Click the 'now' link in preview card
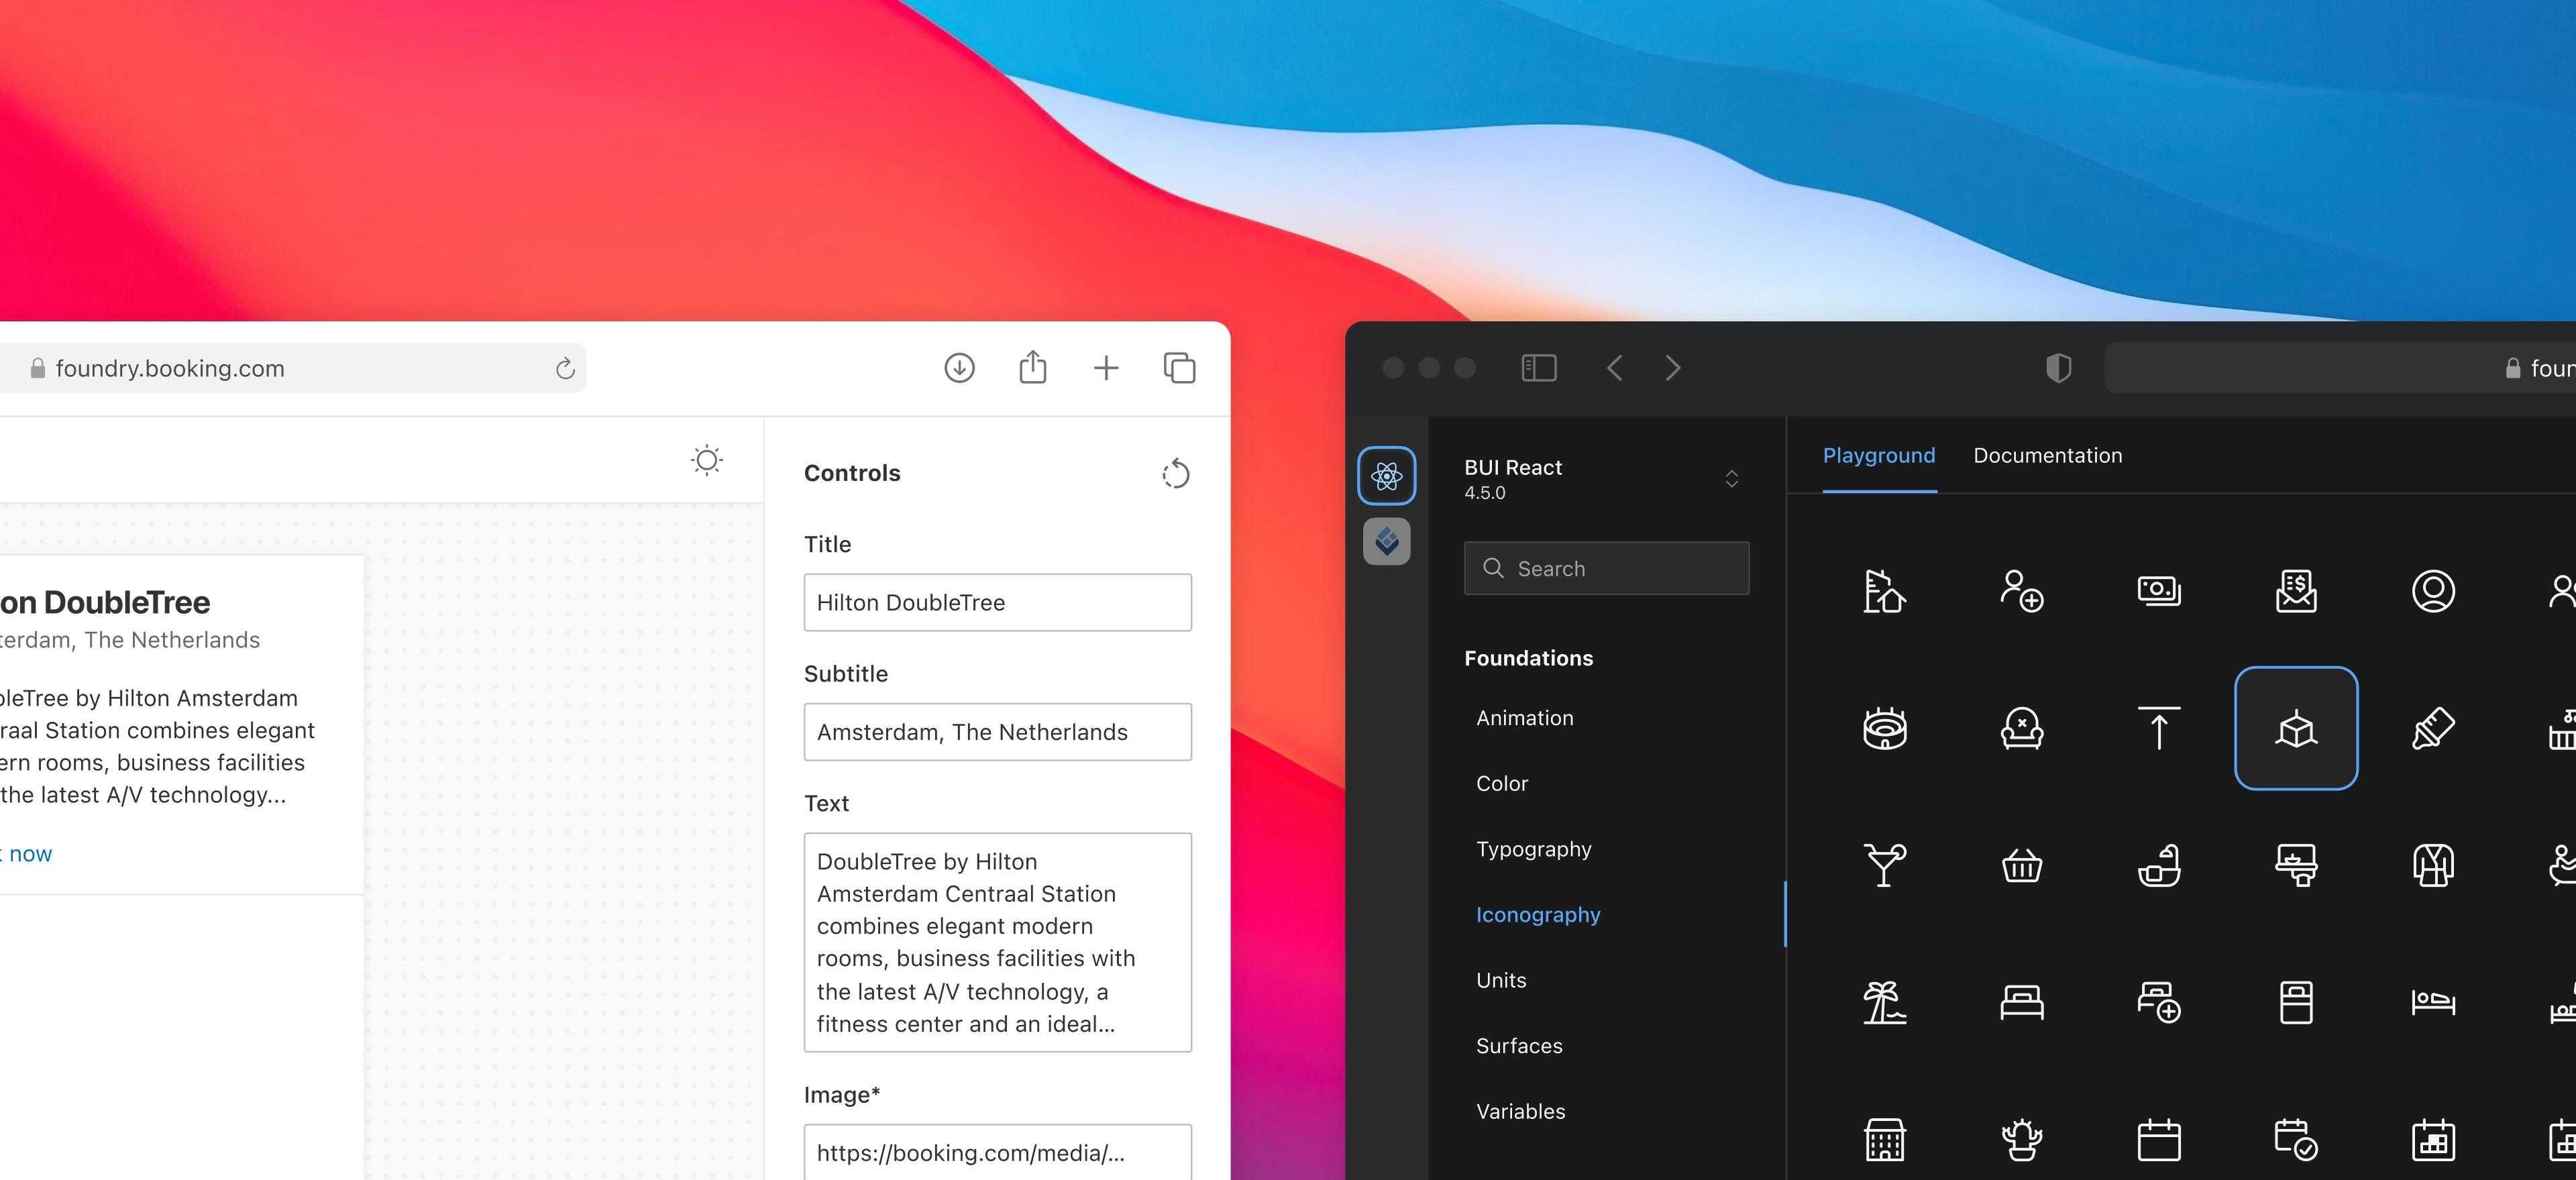Screen dimensions: 2576x1180 (x=30, y=854)
